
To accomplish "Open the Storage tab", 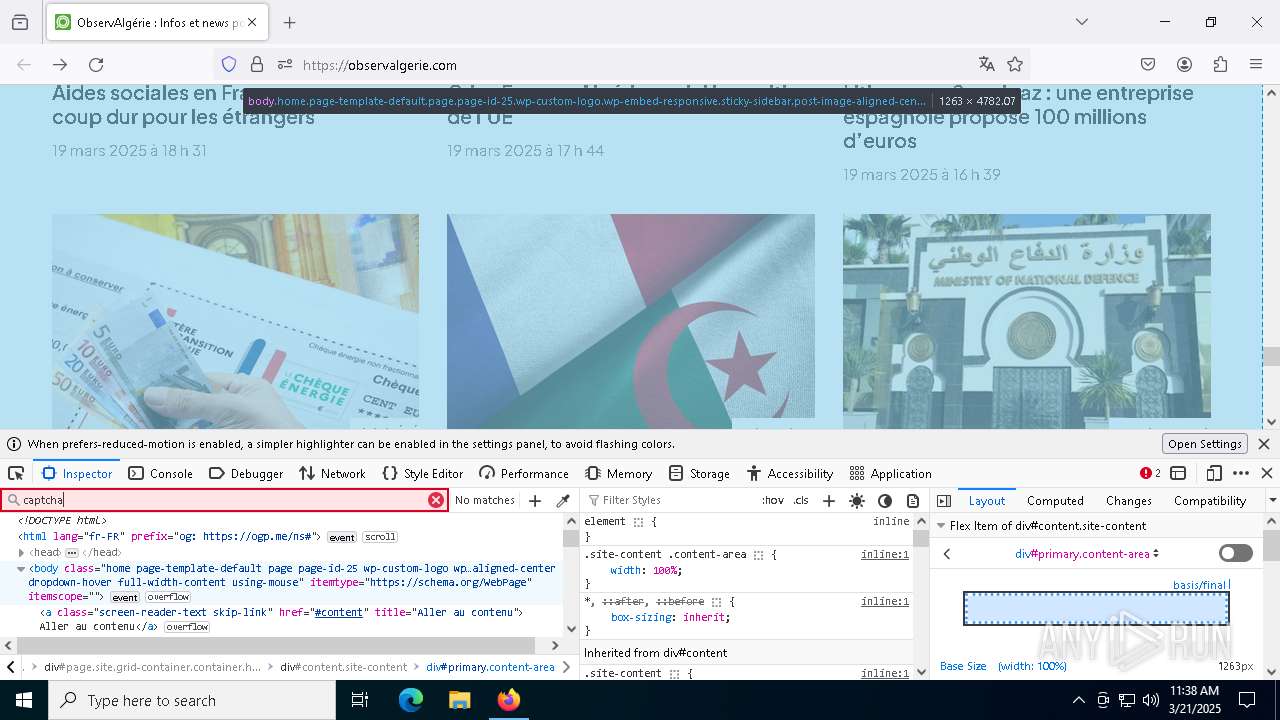I will [x=699, y=473].
